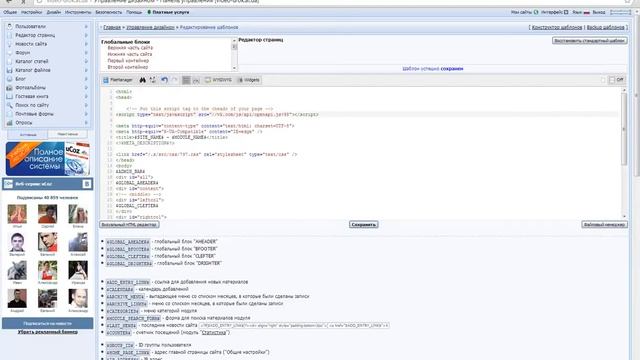Click the Управление дизайном breadcrumb link
This screenshot has height=360, width=640.
(x=150, y=27)
